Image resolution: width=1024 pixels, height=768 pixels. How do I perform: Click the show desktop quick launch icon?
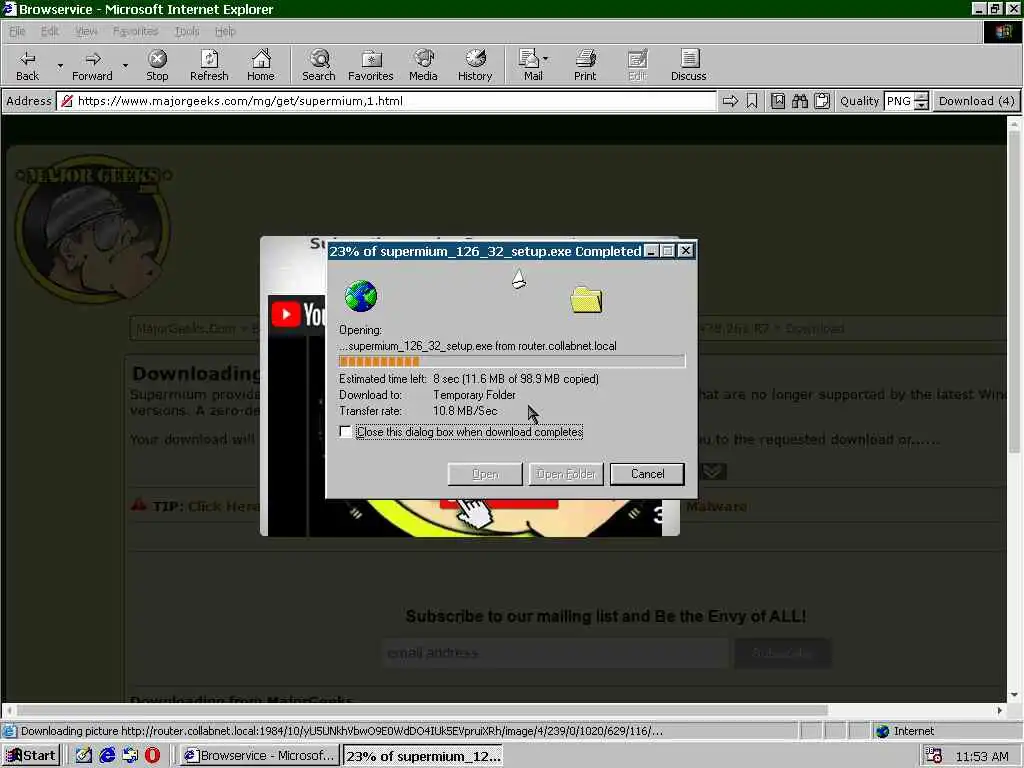[130, 756]
